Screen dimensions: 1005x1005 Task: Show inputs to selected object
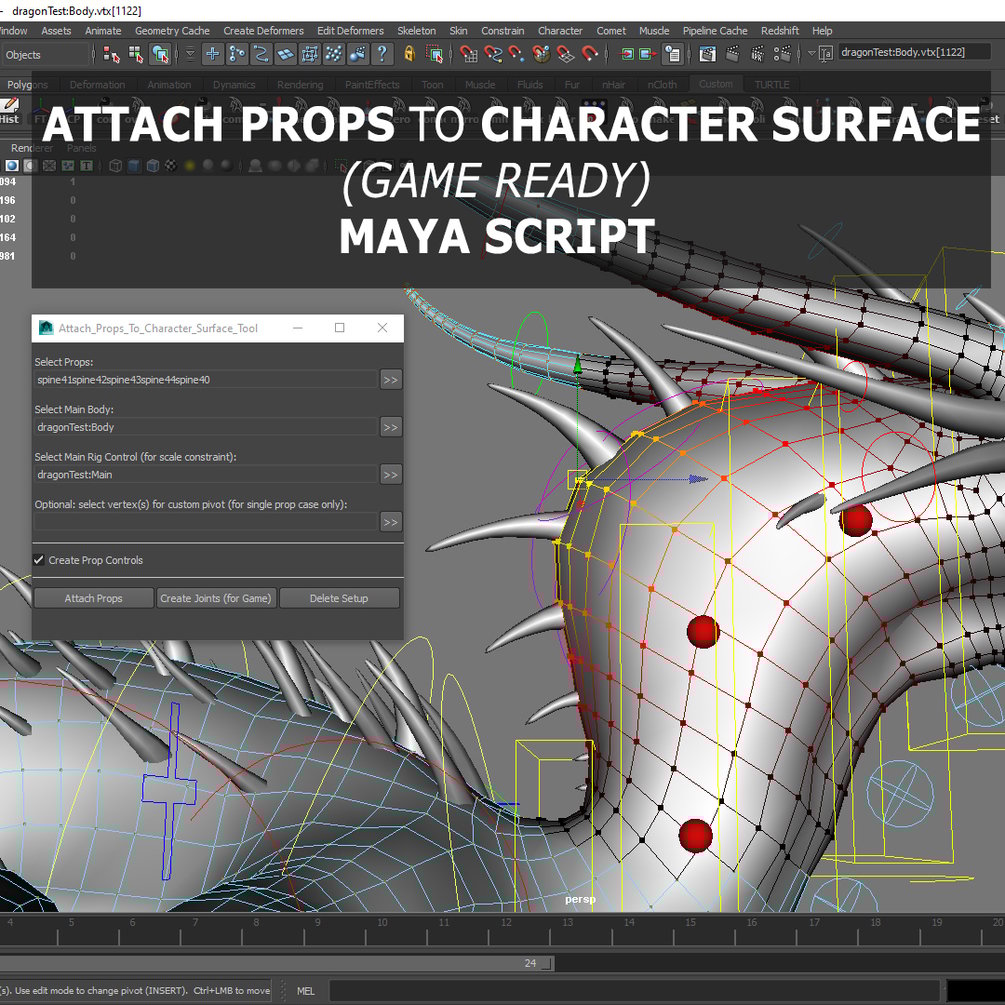[627, 55]
